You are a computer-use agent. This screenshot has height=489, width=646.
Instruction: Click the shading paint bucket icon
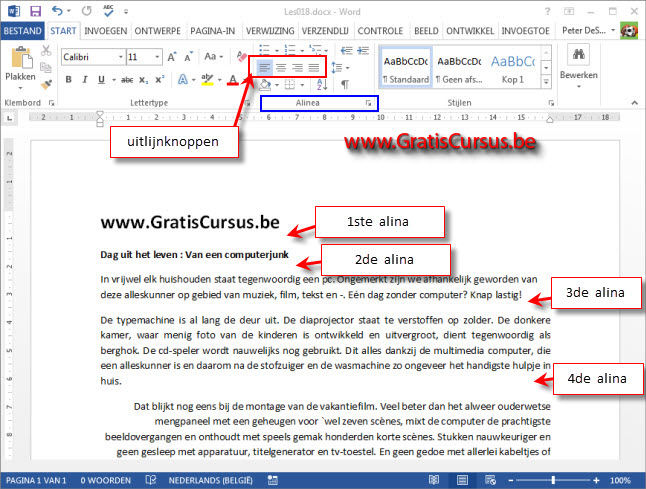point(265,85)
